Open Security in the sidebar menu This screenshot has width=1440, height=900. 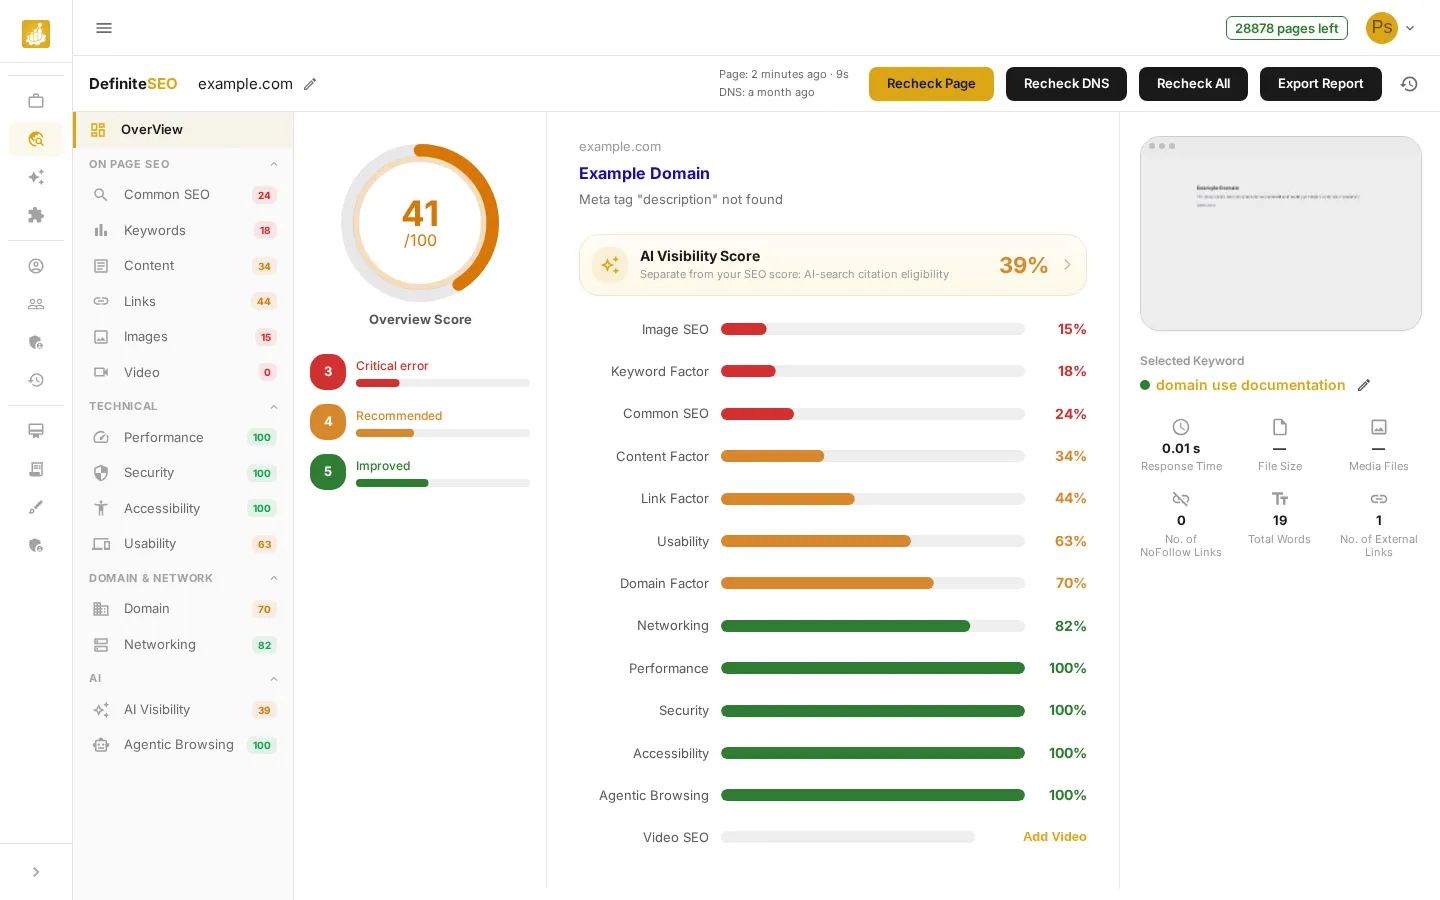tap(183, 473)
